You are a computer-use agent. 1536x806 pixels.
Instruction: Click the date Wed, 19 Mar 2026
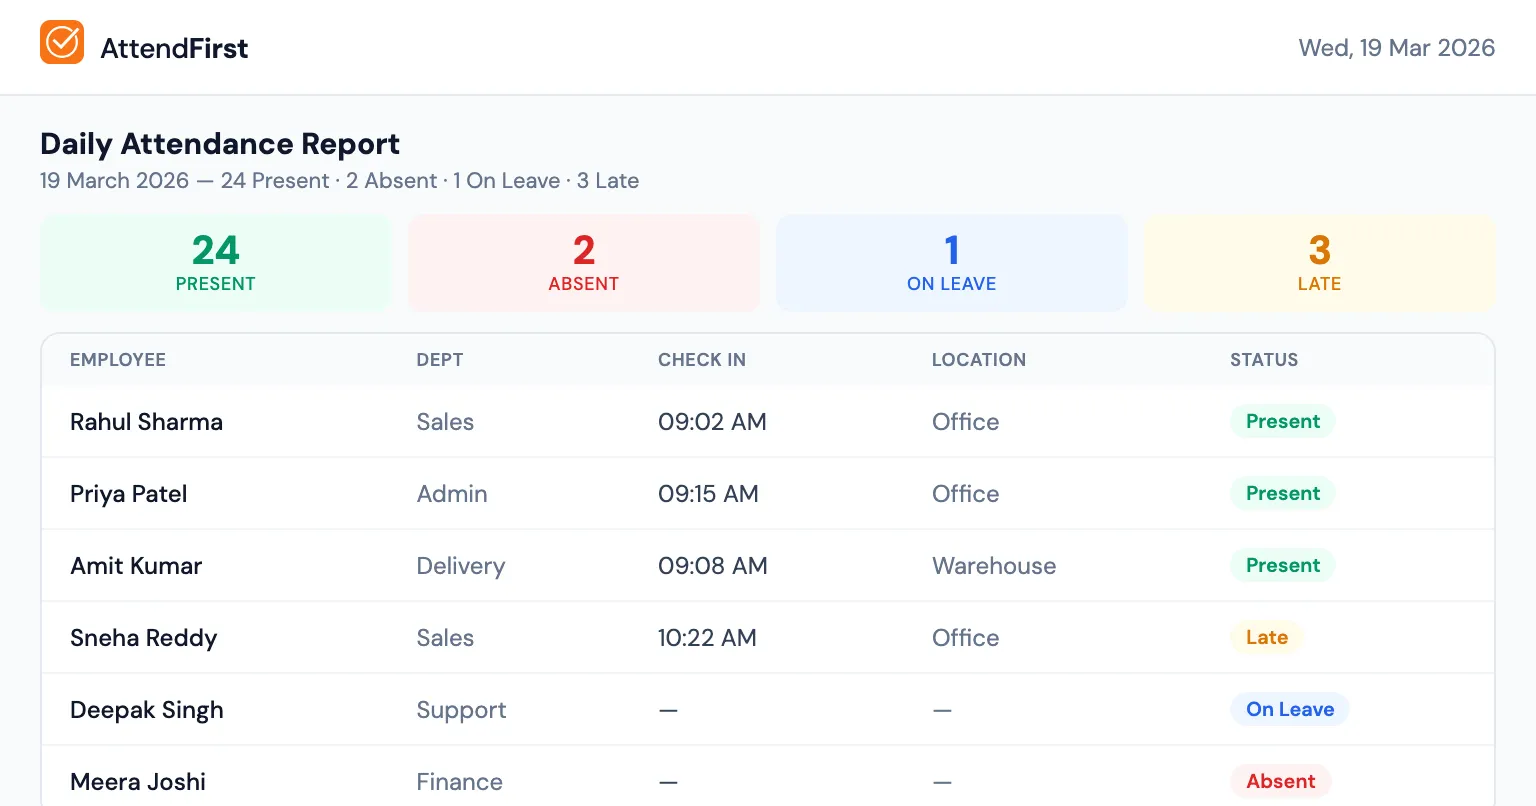click(x=1396, y=46)
